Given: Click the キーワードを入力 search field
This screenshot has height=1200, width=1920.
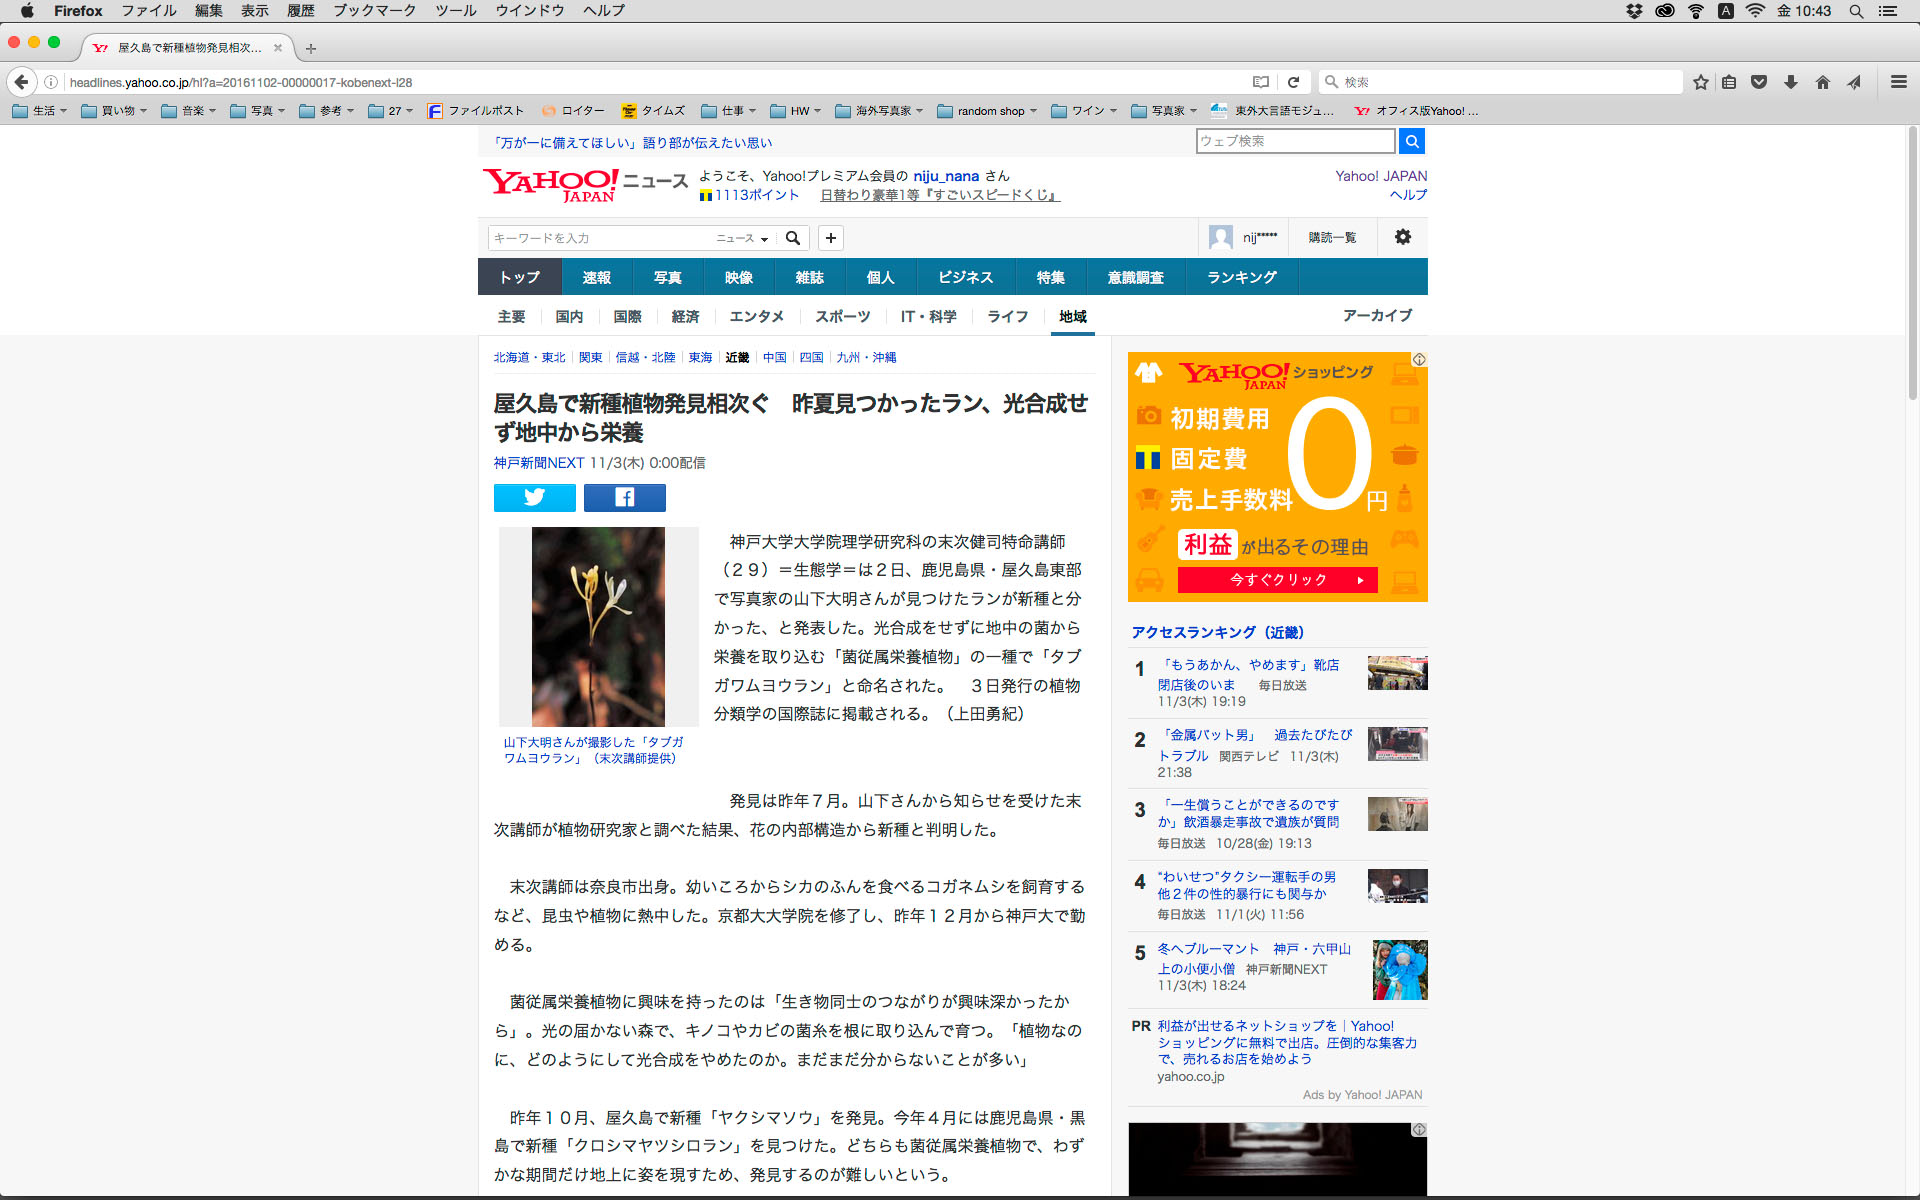Looking at the screenshot, I should coord(600,238).
